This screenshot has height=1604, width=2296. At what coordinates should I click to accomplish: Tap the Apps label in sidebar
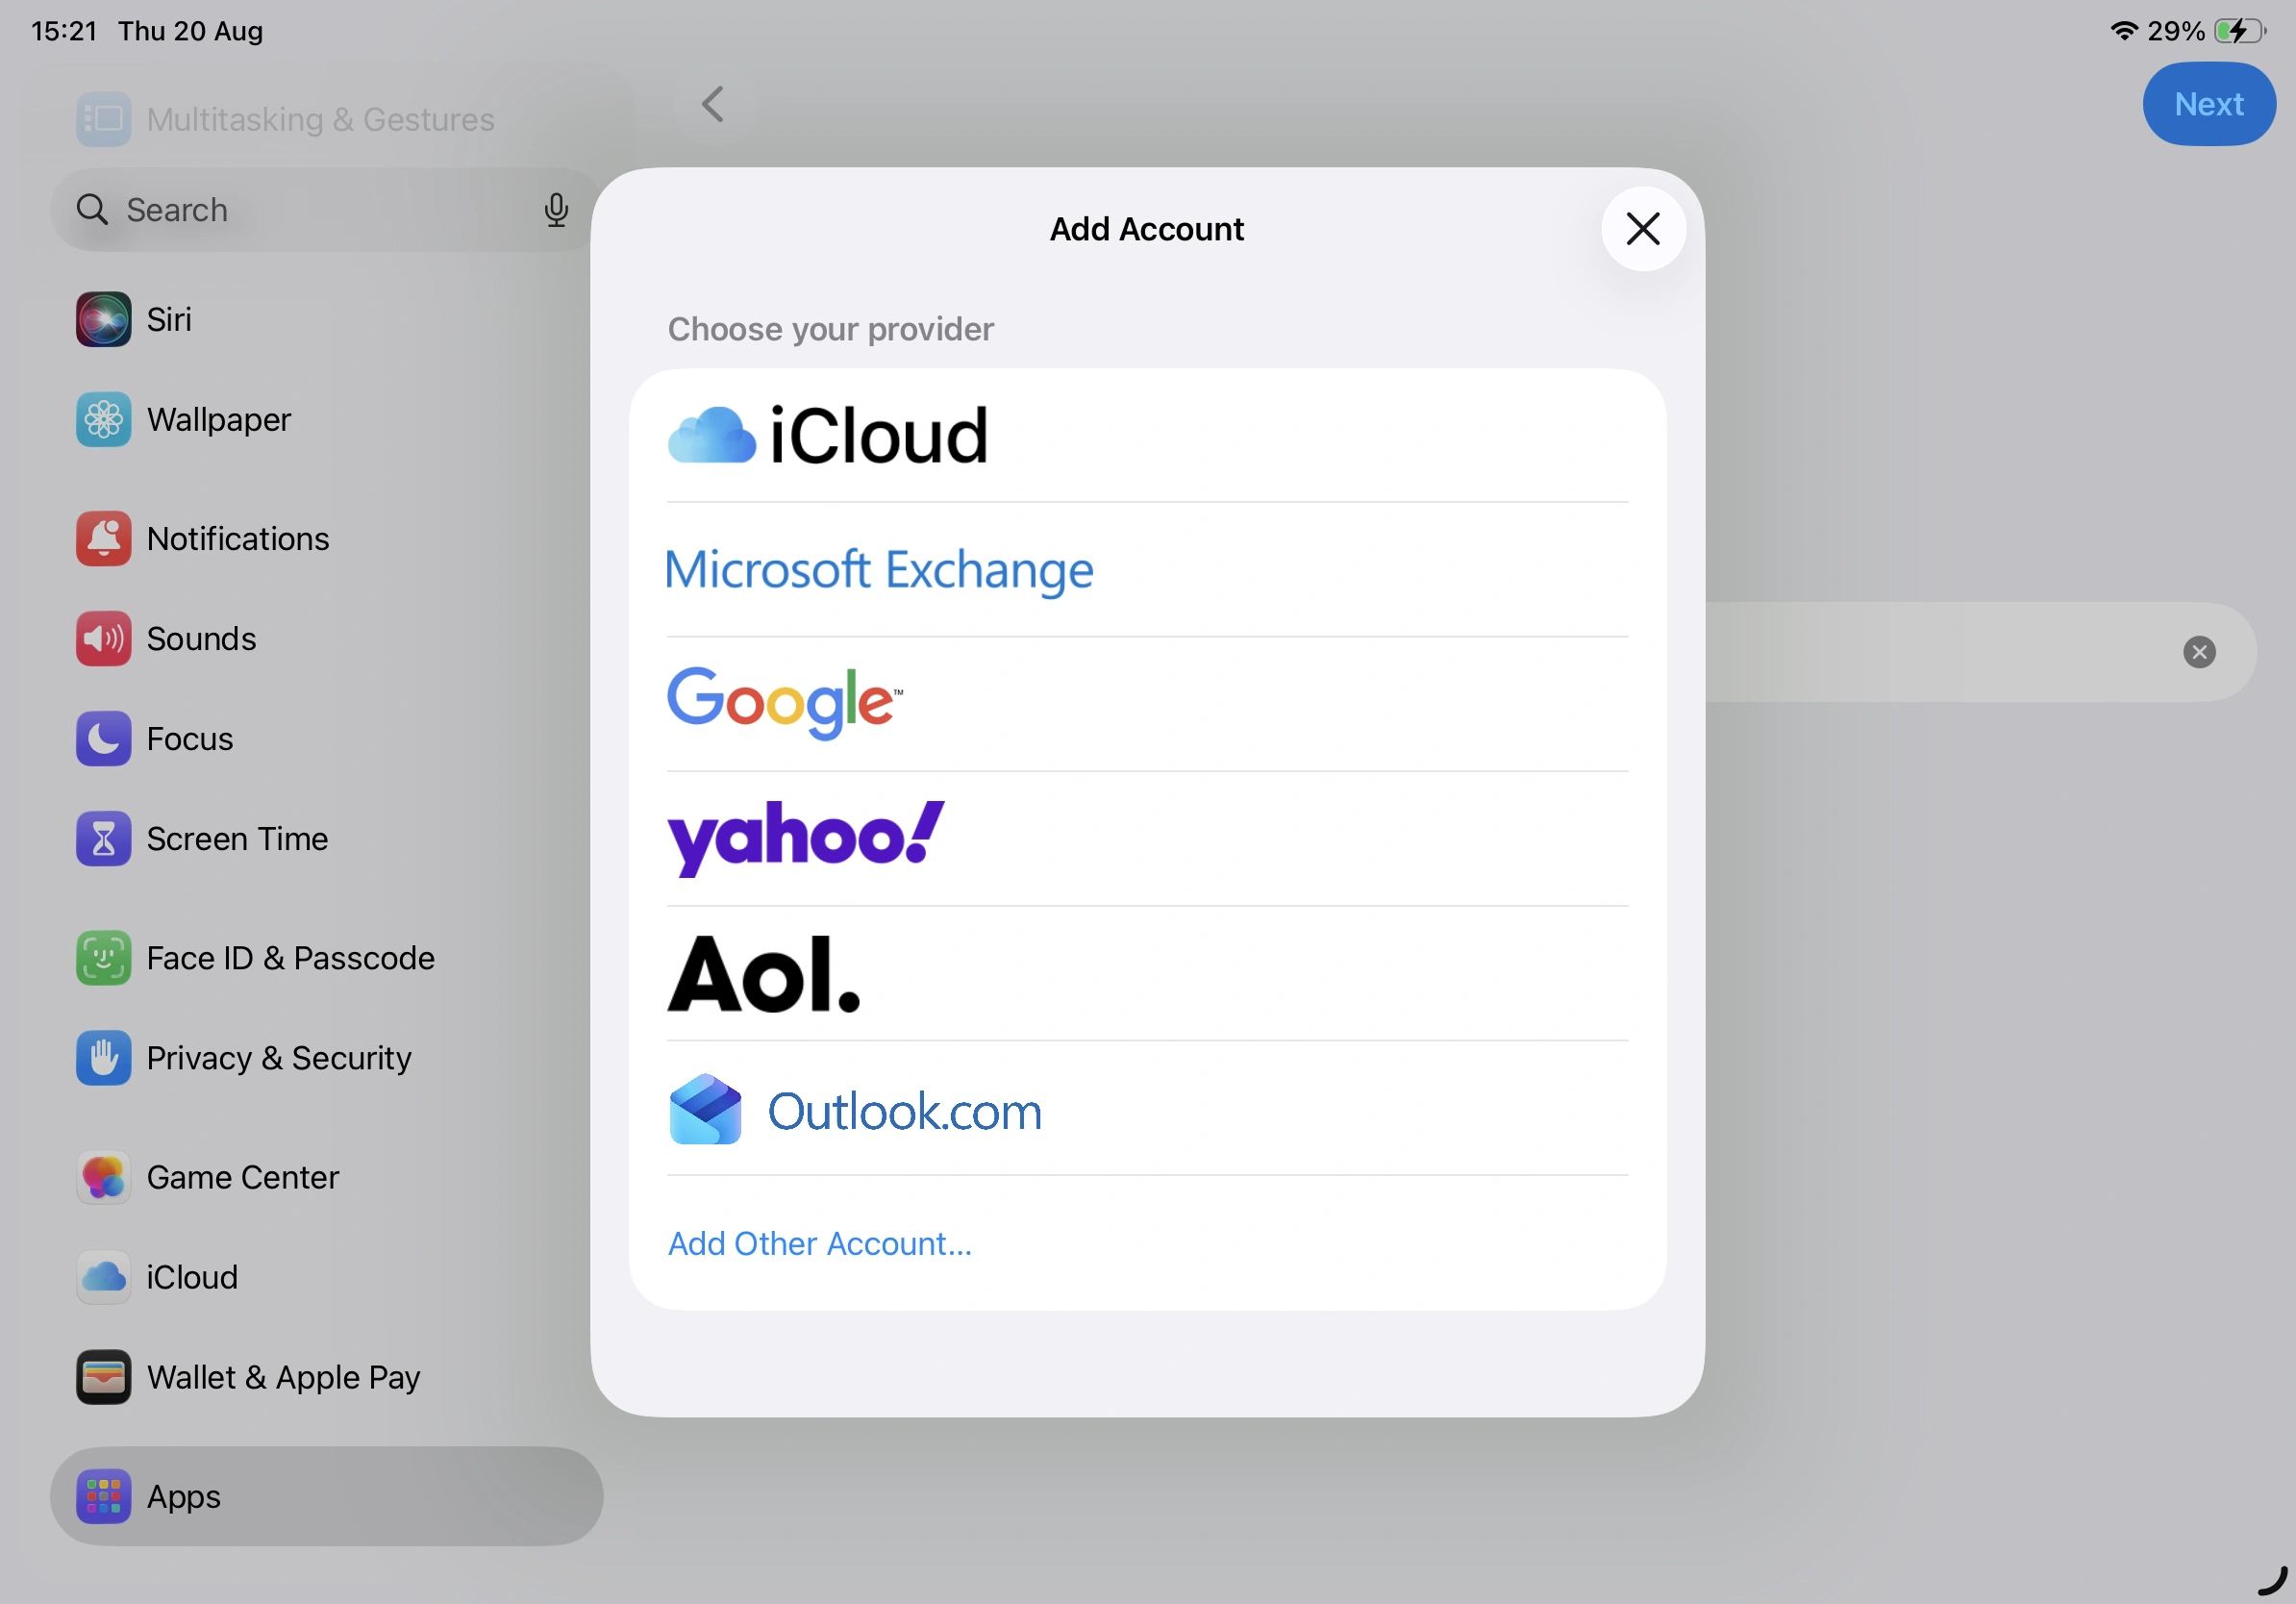tap(184, 1497)
